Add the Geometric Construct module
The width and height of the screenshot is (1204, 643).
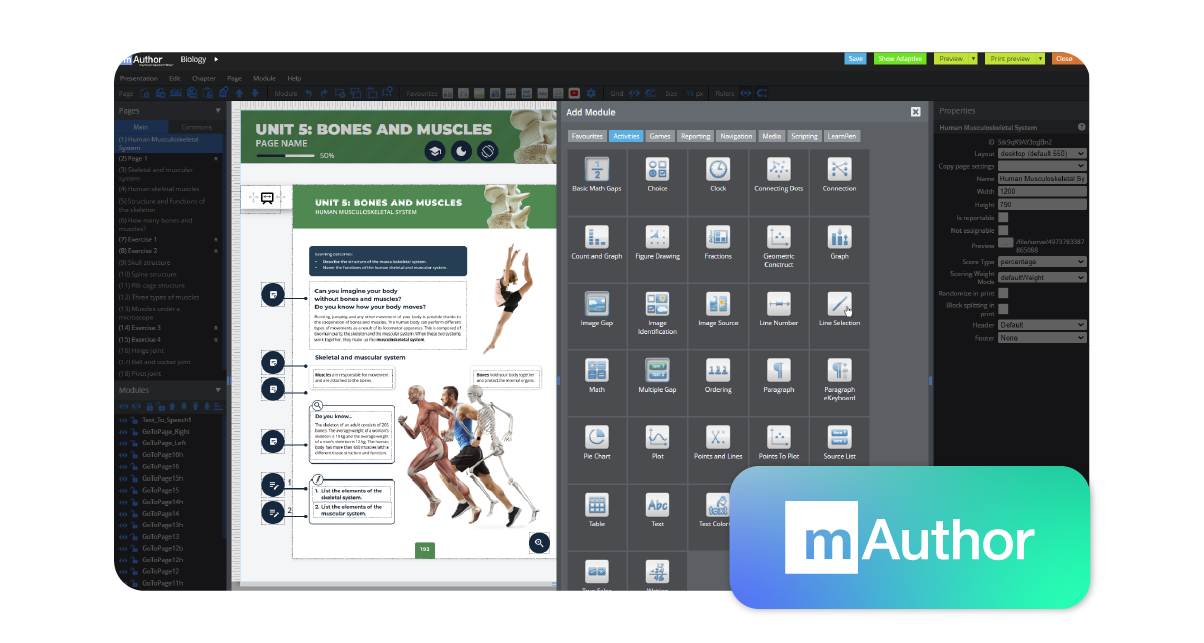[x=778, y=237]
